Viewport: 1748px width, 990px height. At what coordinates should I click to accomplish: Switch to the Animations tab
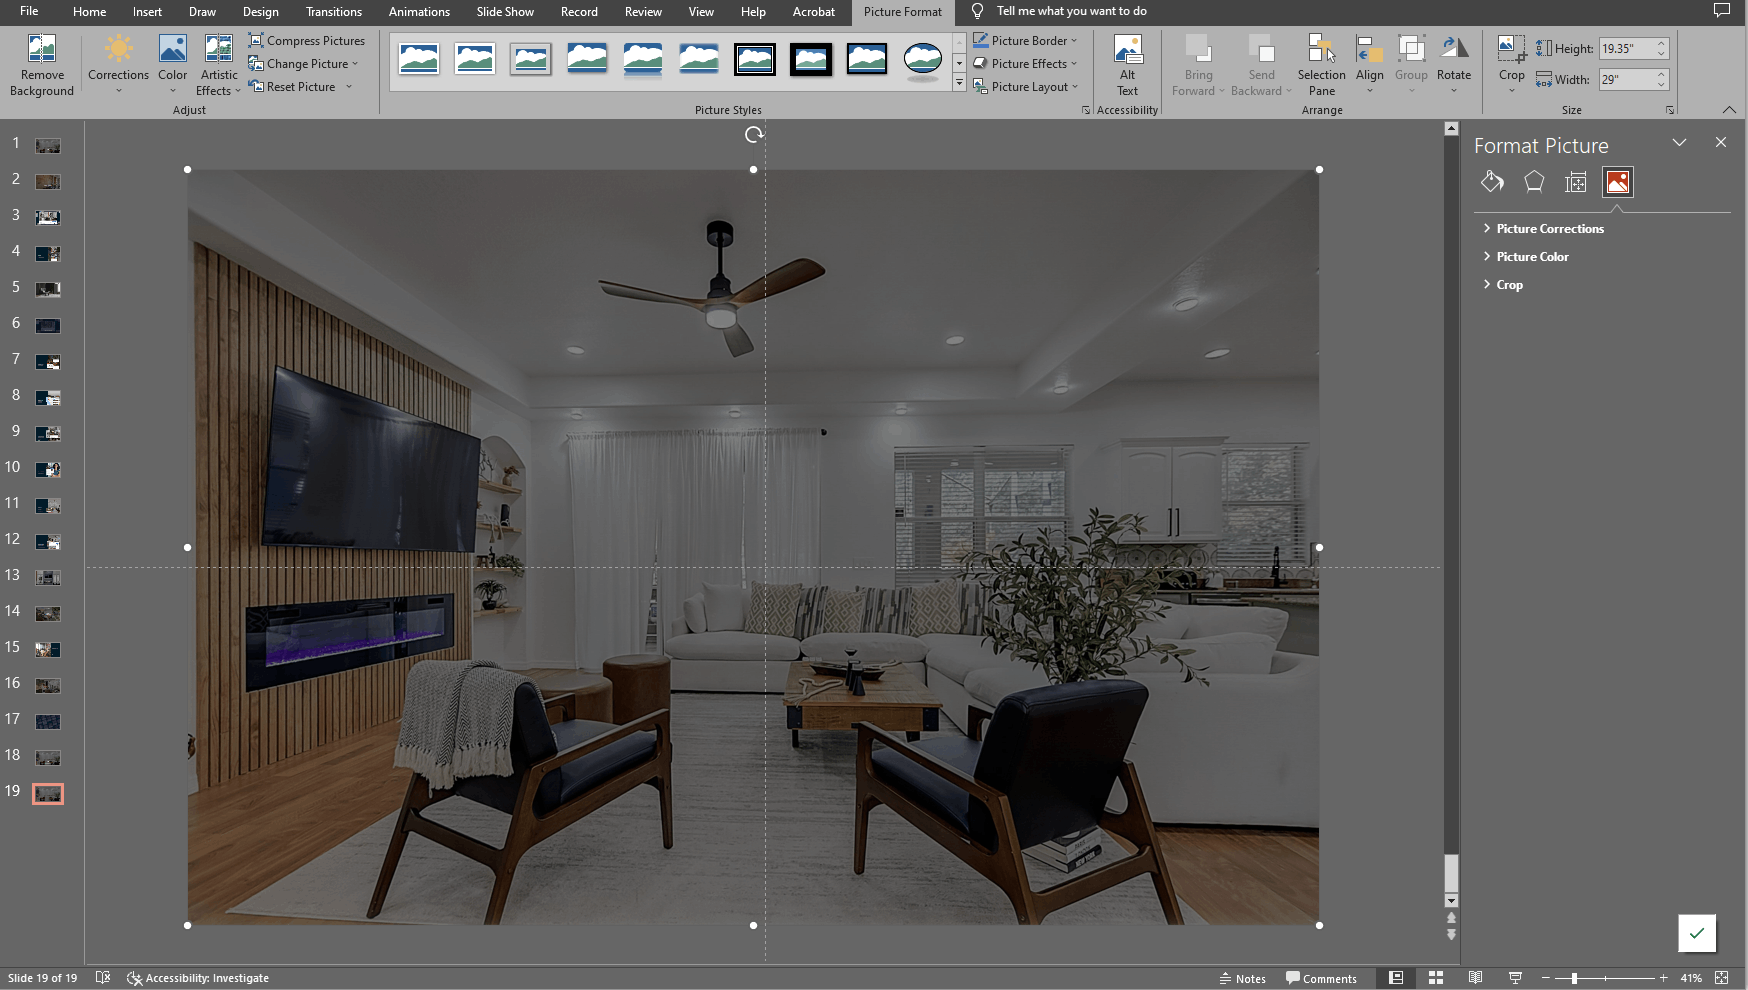click(x=419, y=11)
